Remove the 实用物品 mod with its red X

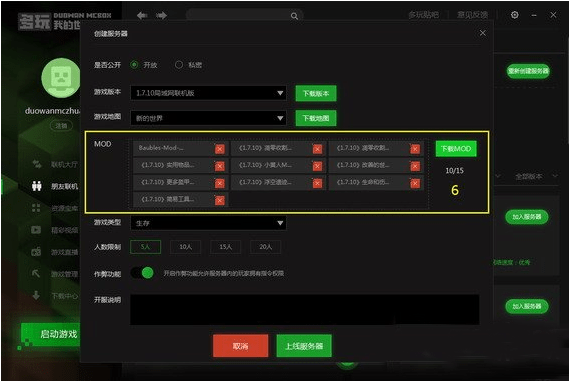pyautogui.click(x=220, y=166)
